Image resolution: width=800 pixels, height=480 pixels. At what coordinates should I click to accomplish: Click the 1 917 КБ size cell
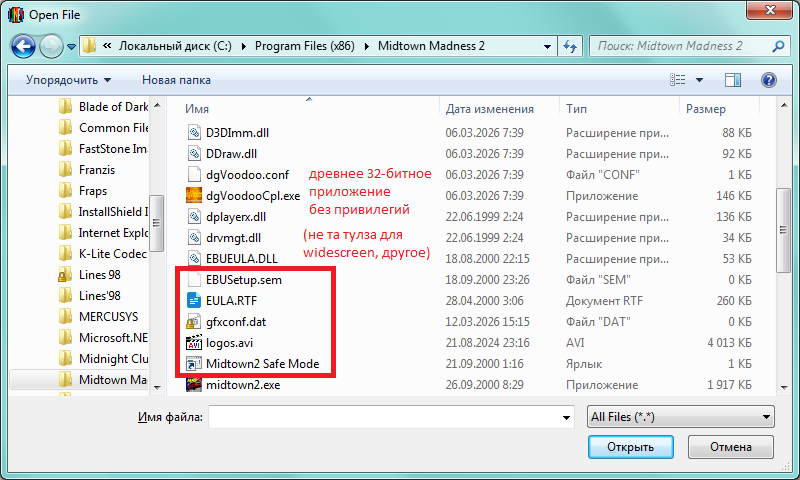[x=729, y=385]
